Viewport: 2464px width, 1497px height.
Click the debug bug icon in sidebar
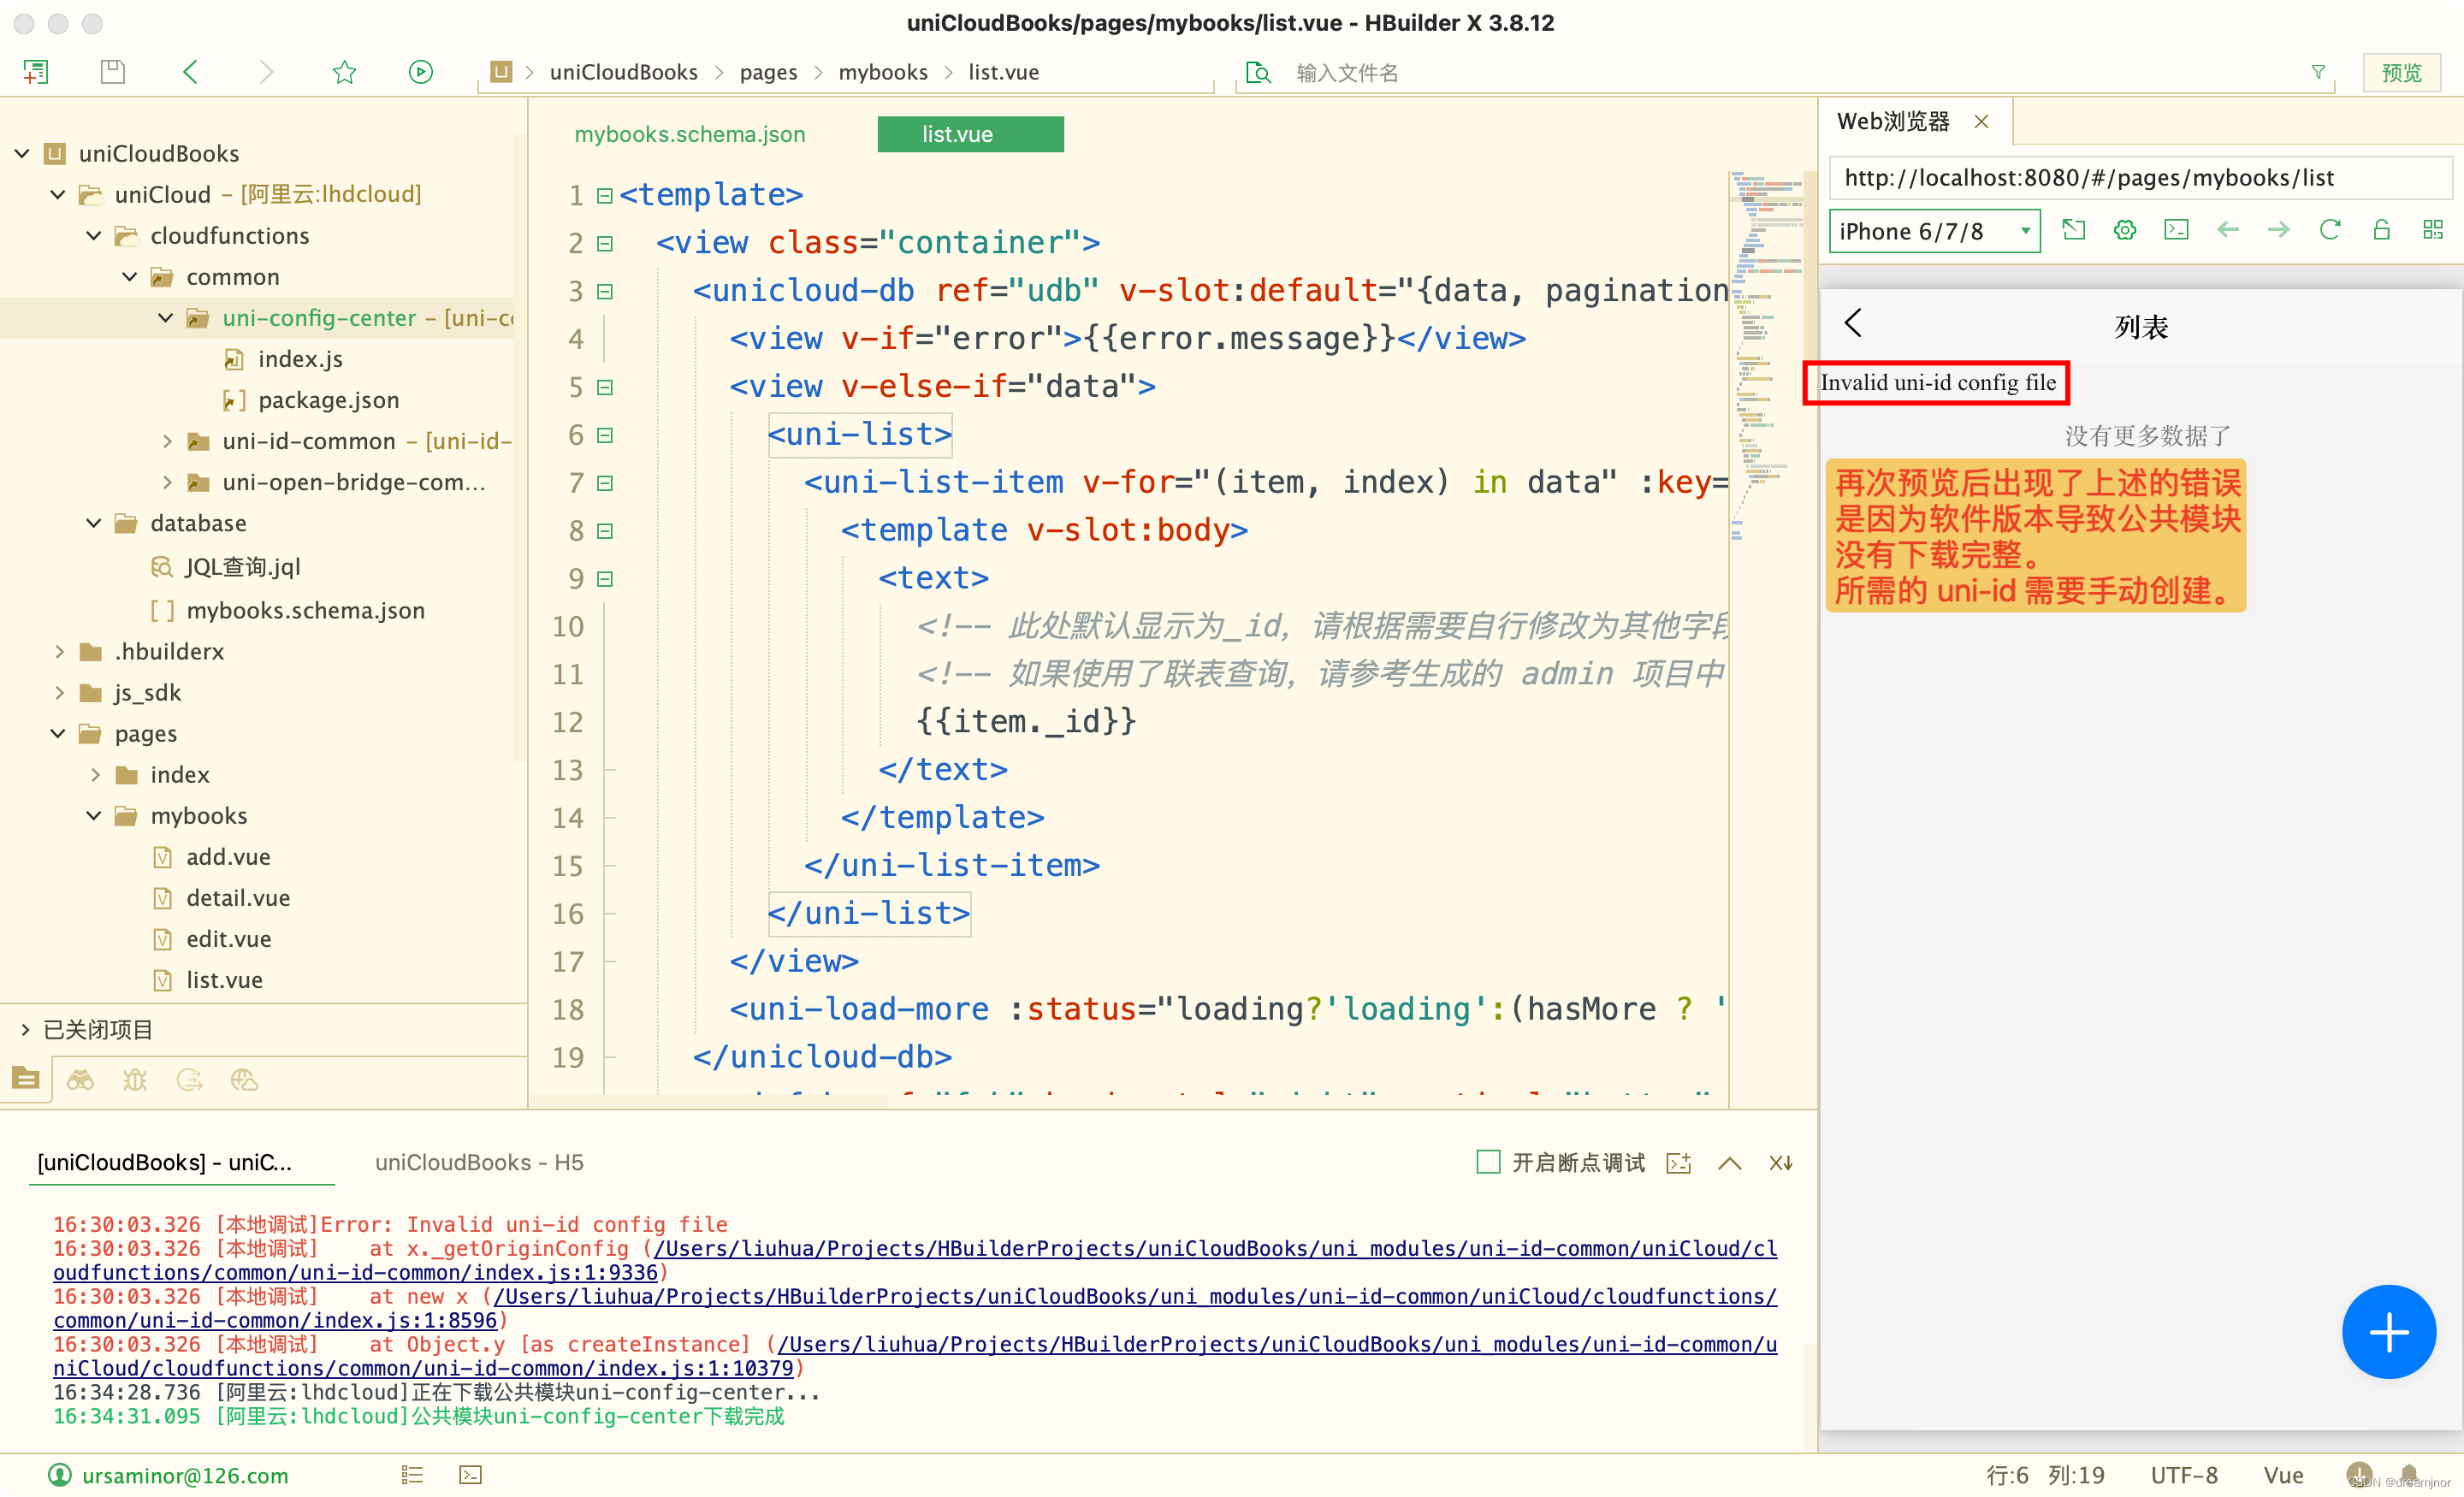(135, 1079)
